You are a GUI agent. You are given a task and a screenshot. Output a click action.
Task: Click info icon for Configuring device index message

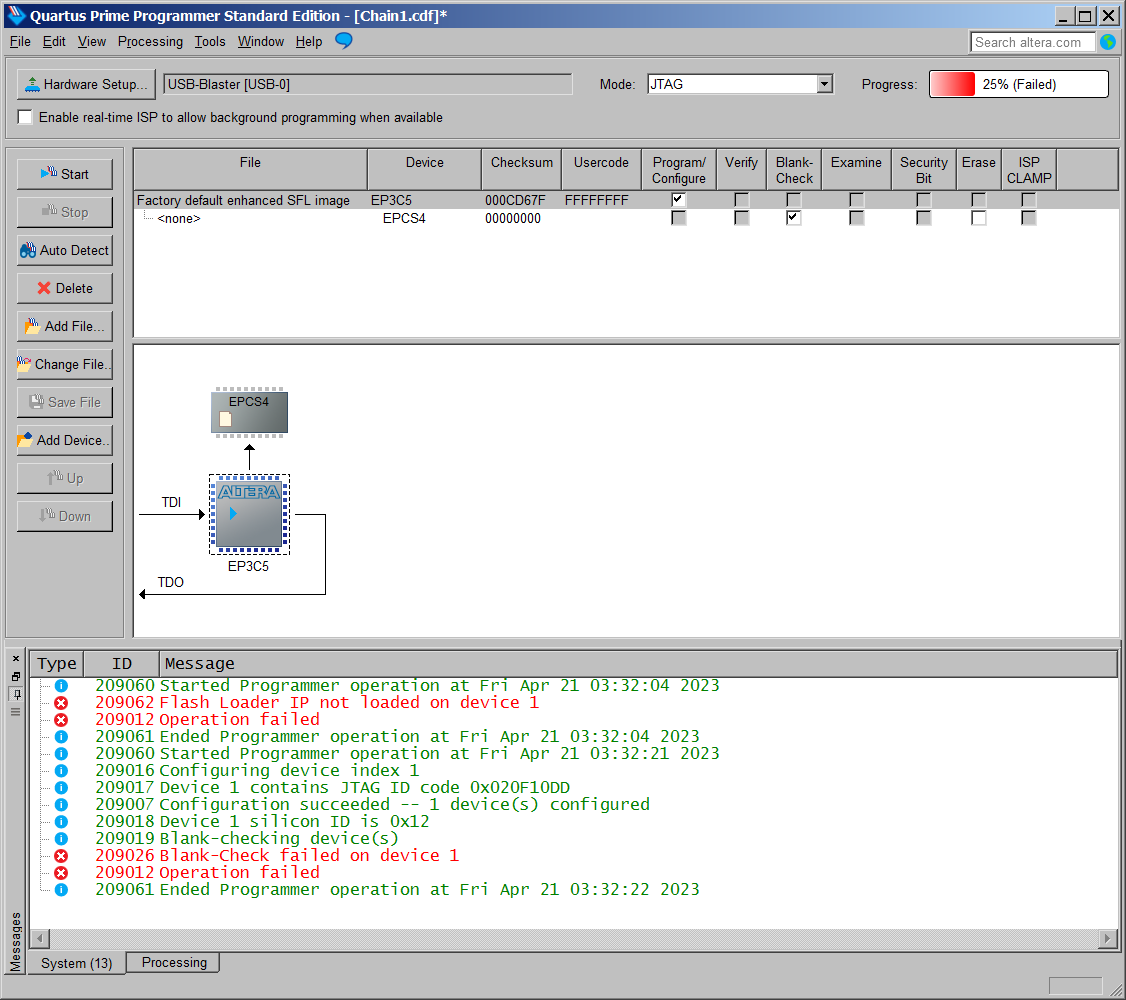pyautogui.click(x=62, y=771)
